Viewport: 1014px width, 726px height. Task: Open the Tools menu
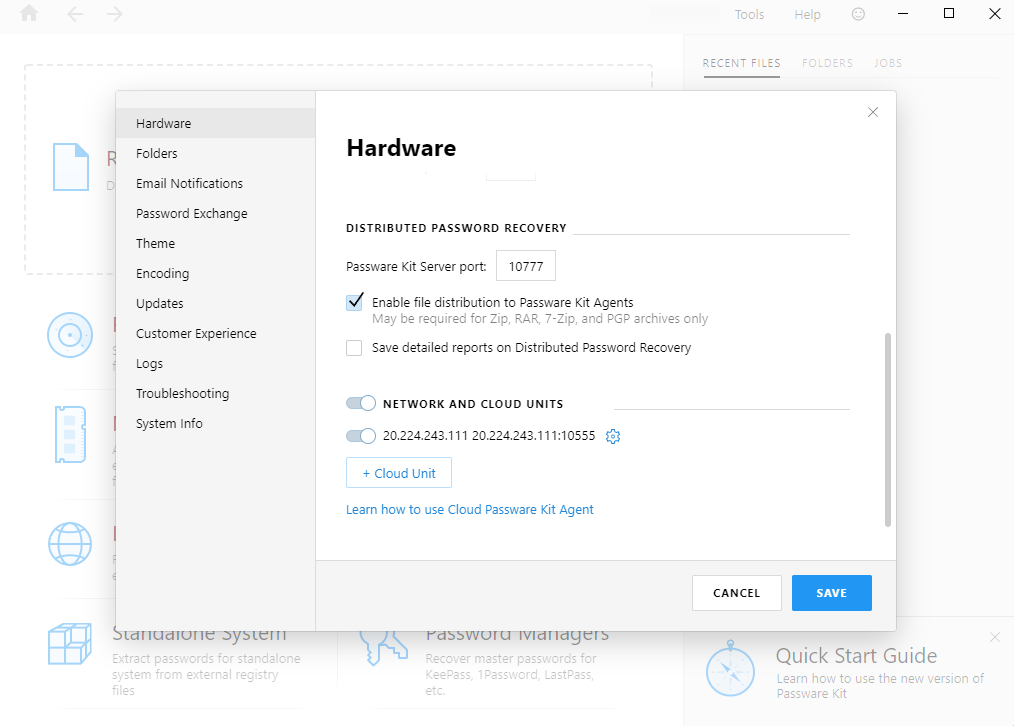click(x=750, y=14)
